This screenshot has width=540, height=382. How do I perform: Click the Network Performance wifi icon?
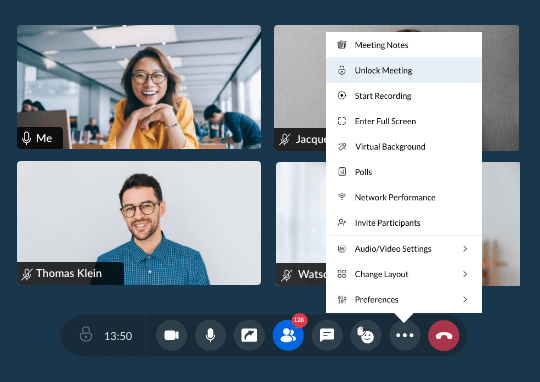(x=342, y=197)
